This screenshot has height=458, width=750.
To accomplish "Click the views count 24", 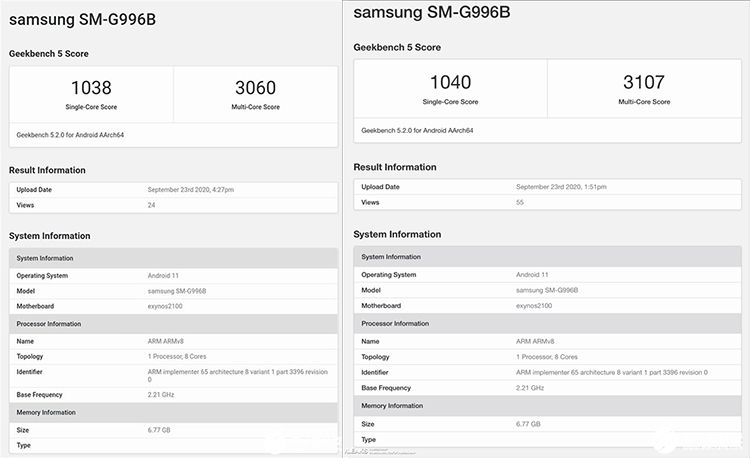I will 151,205.
